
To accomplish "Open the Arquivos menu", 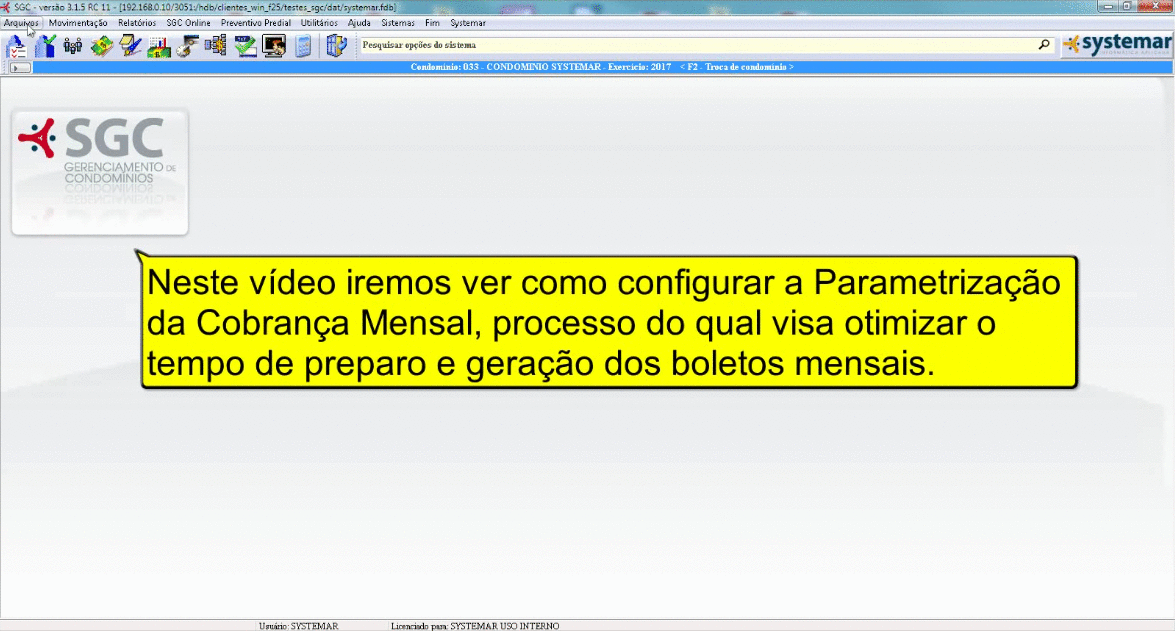I will coord(21,22).
